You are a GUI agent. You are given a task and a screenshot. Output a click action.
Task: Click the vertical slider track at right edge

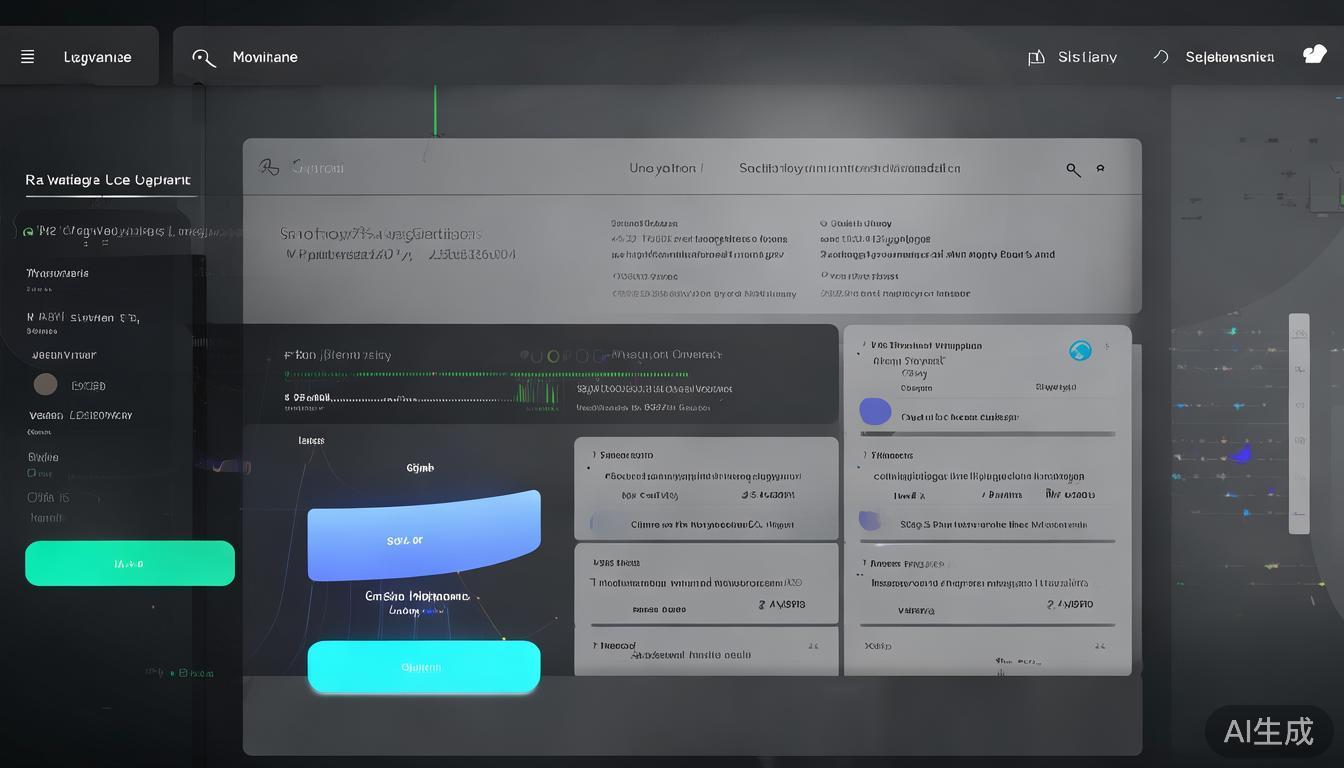click(1299, 424)
